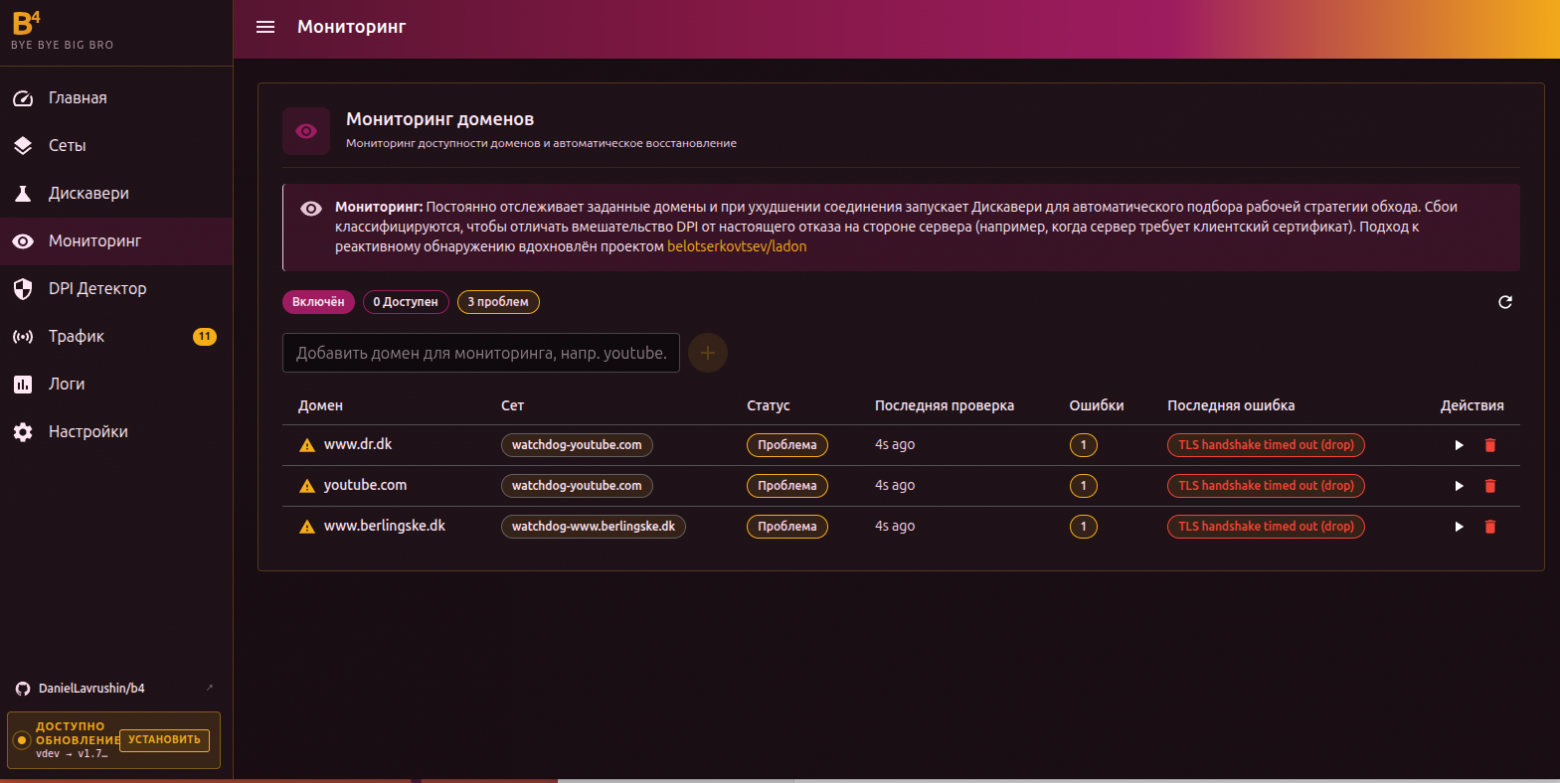Click error count 1 for youtube.com
Screen dimensions: 1560x783
click(x=1083, y=486)
